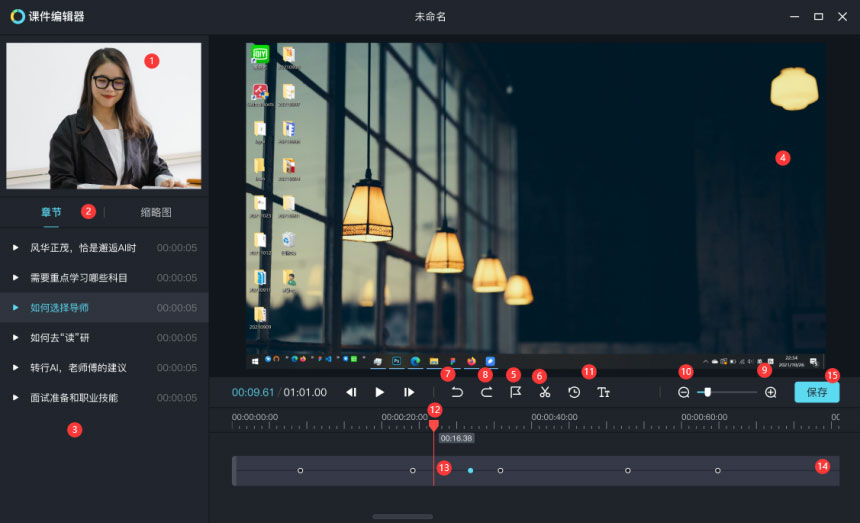The width and height of the screenshot is (860, 523).
Task: Switch to the 缩略图 tab
Action: point(156,212)
